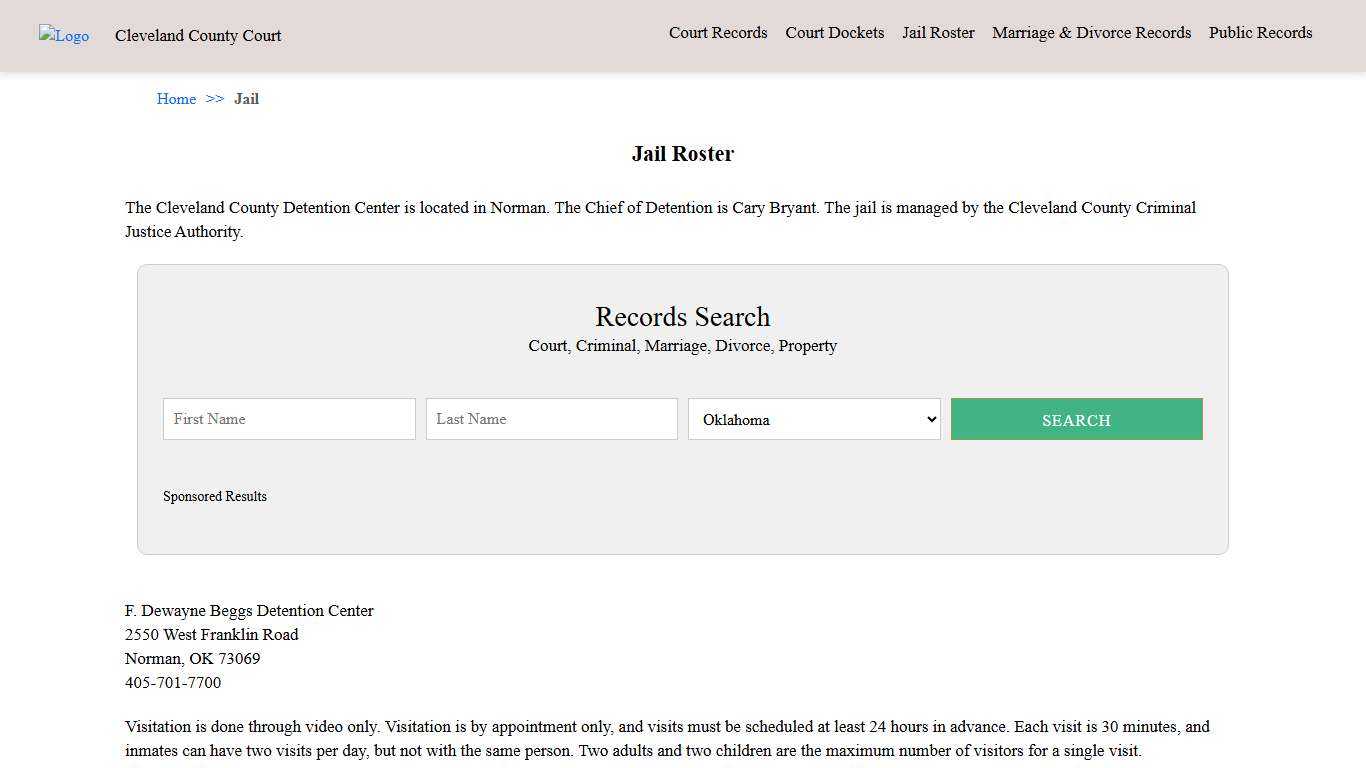Select the Court Dockets navigation item
Viewport: 1366px width, 768px height.
[834, 32]
